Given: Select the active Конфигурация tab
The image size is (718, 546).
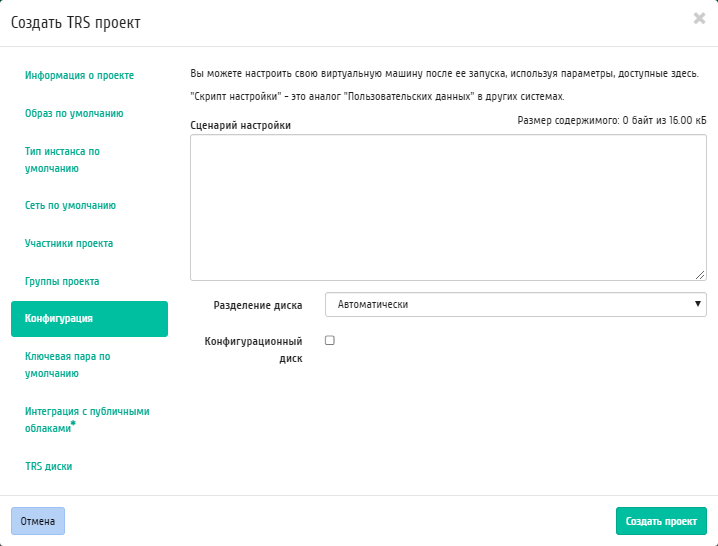Looking at the screenshot, I should point(89,319).
